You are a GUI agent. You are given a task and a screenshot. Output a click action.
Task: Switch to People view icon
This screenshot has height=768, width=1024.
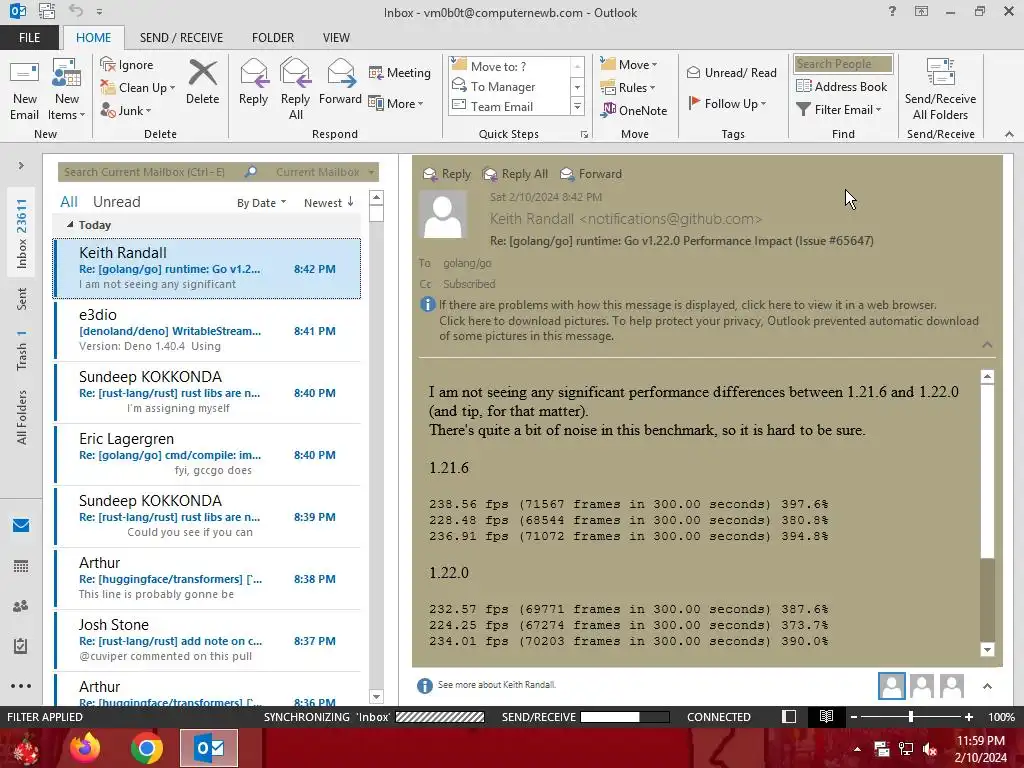21,606
